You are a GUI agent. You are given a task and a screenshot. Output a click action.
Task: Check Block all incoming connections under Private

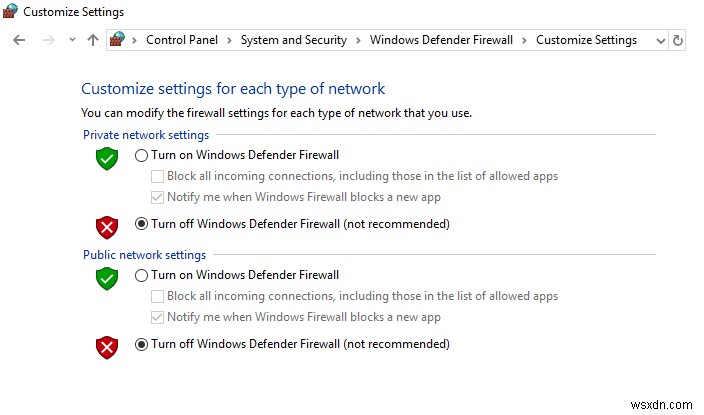(x=157, y=176)
